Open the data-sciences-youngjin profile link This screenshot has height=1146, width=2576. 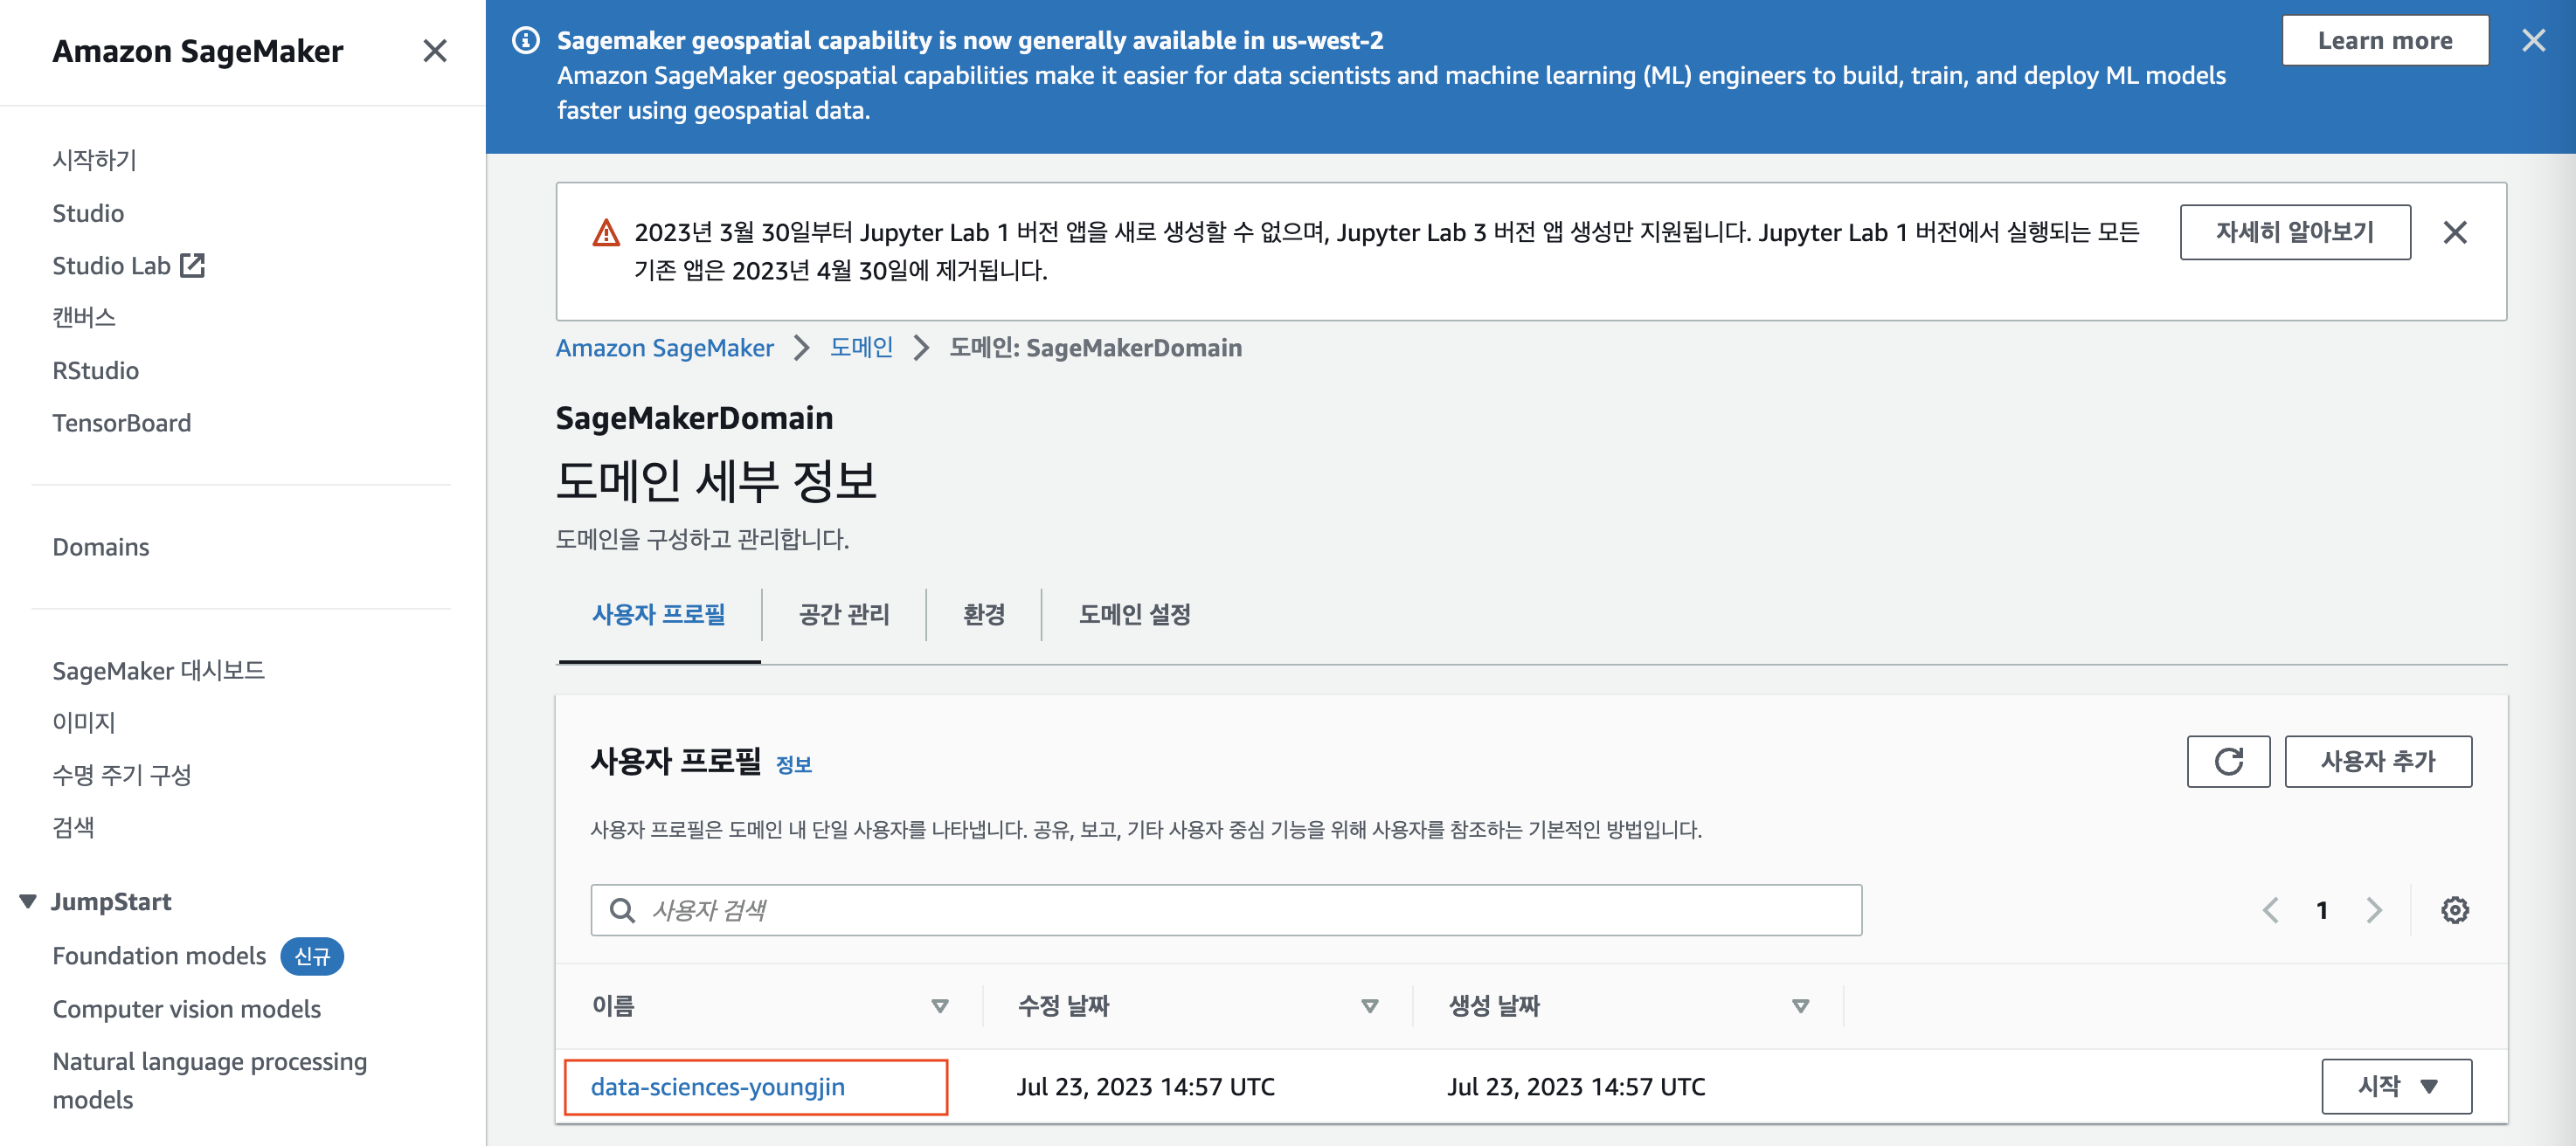point(717,1087)
